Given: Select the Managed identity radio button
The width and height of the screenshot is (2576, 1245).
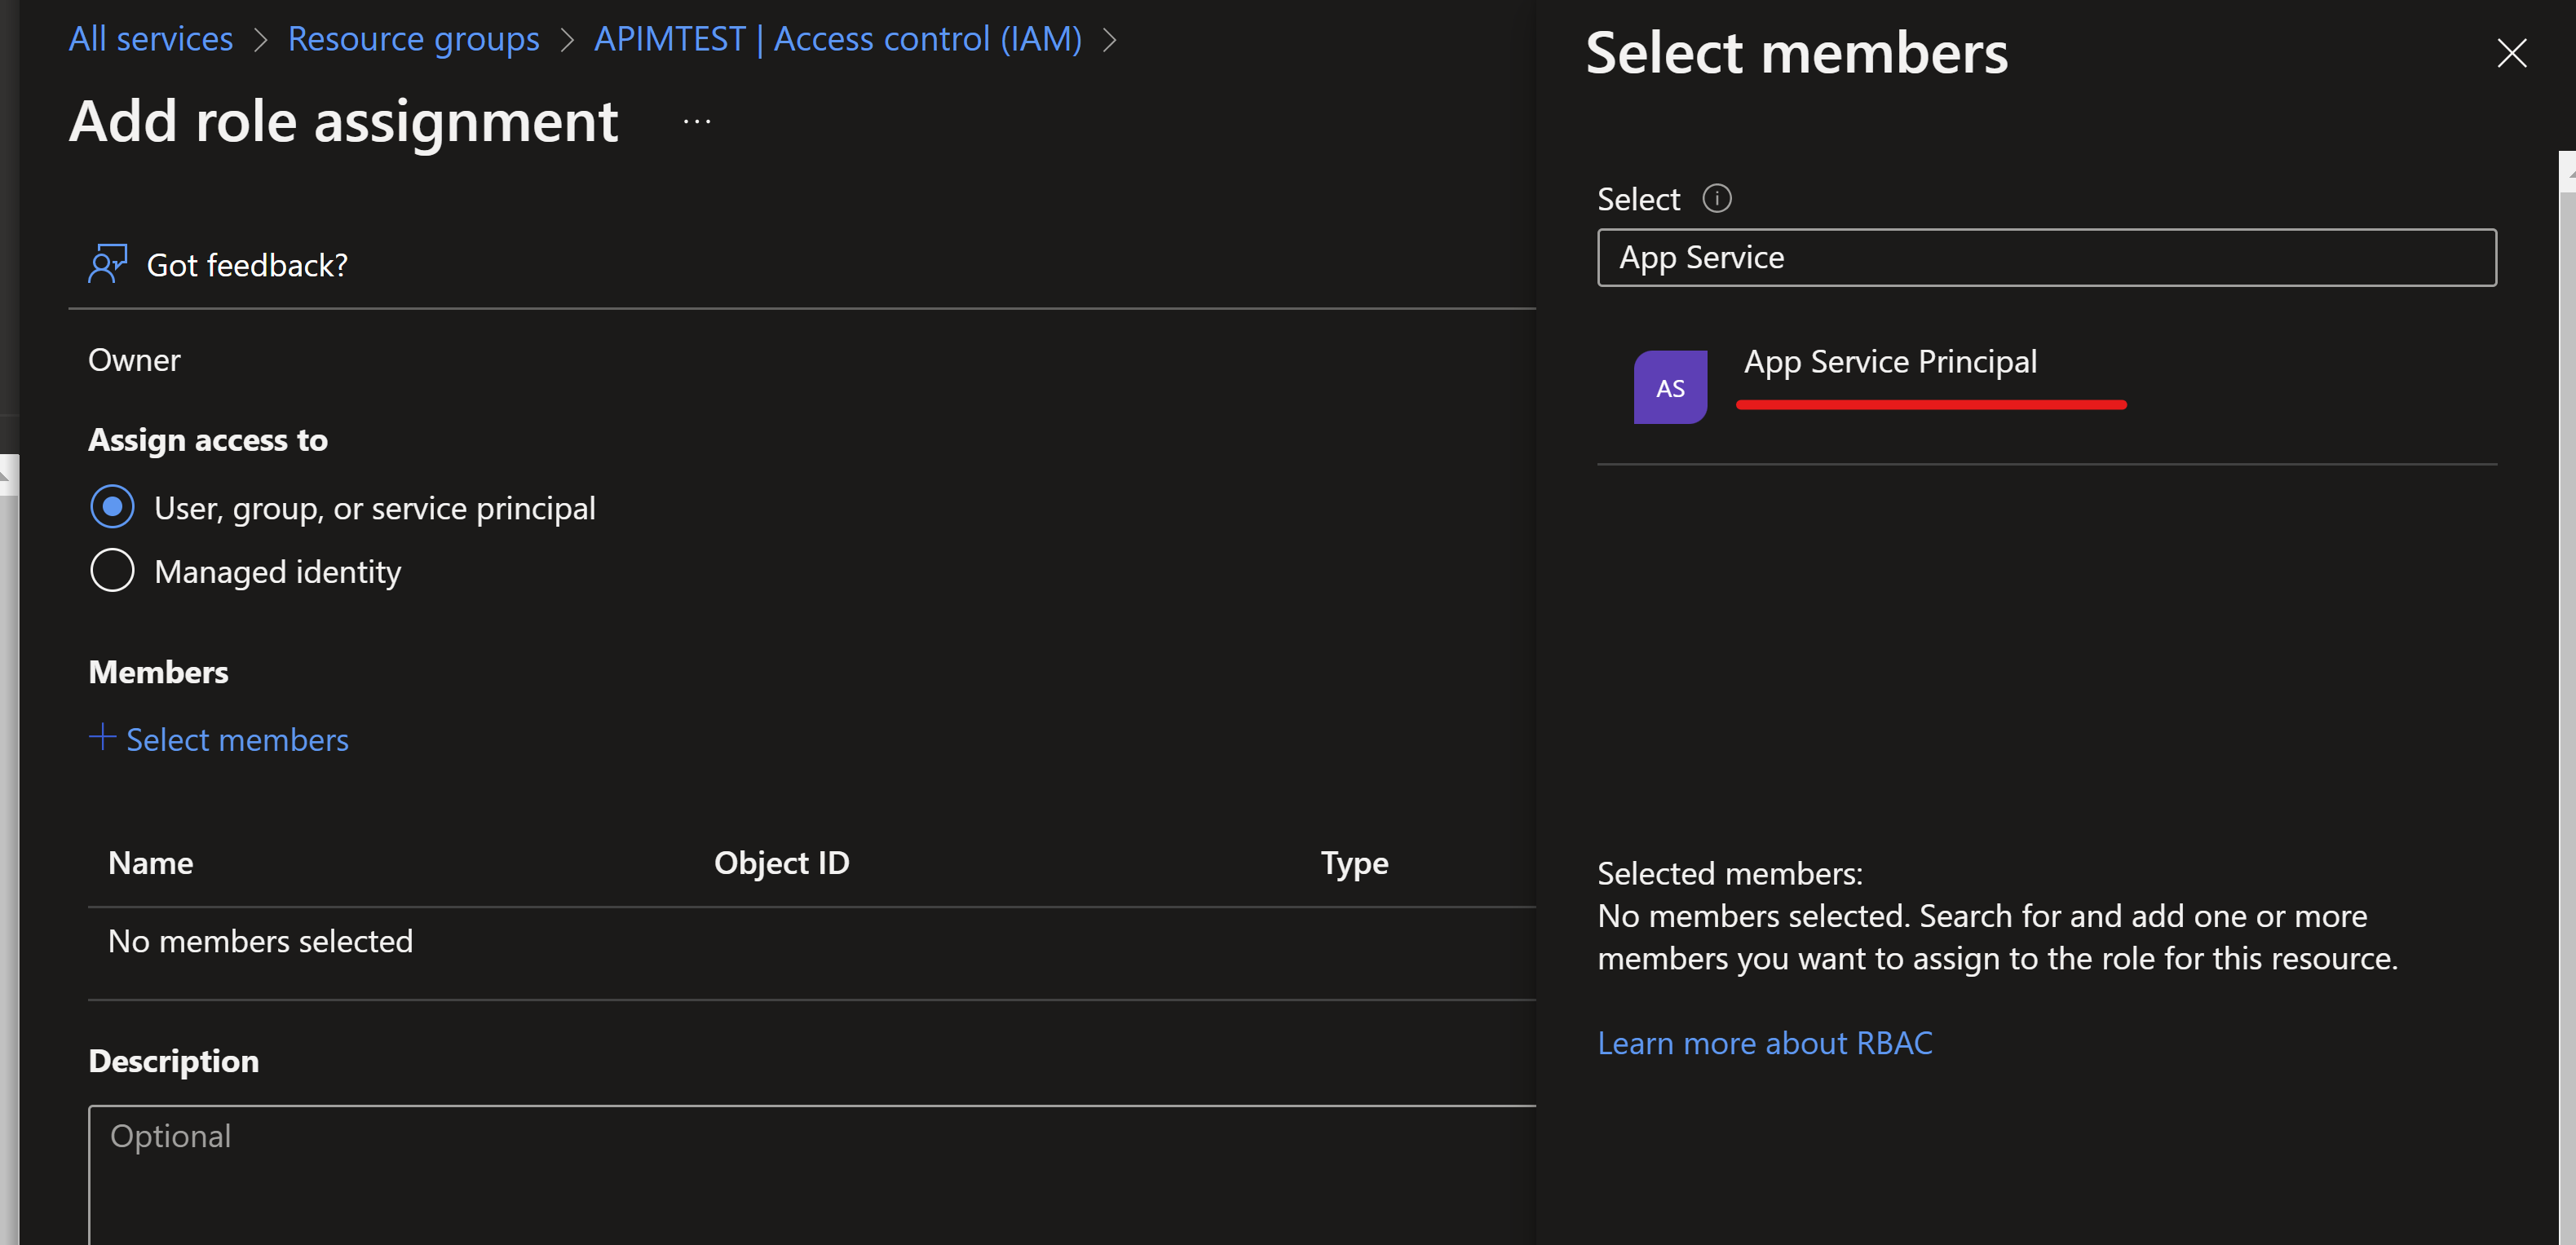Looking at the screenshot, I should [x=112, y=571].
